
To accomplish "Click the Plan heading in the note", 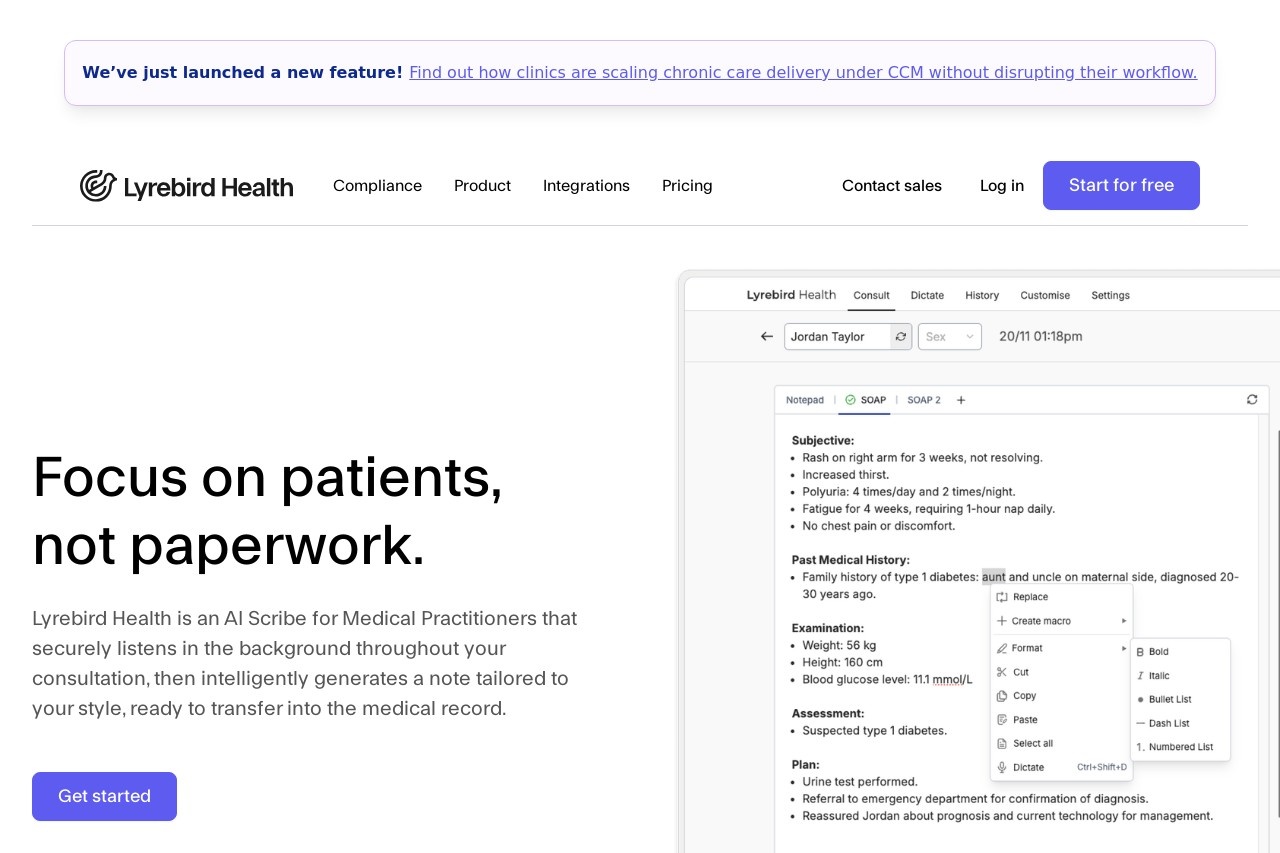I will click(x=806, y=765).
